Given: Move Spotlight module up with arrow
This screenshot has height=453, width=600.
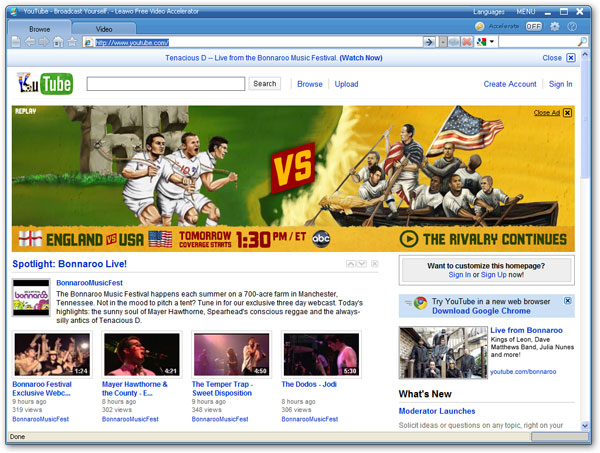Looking at the screenshot, I should coord(350,264).
